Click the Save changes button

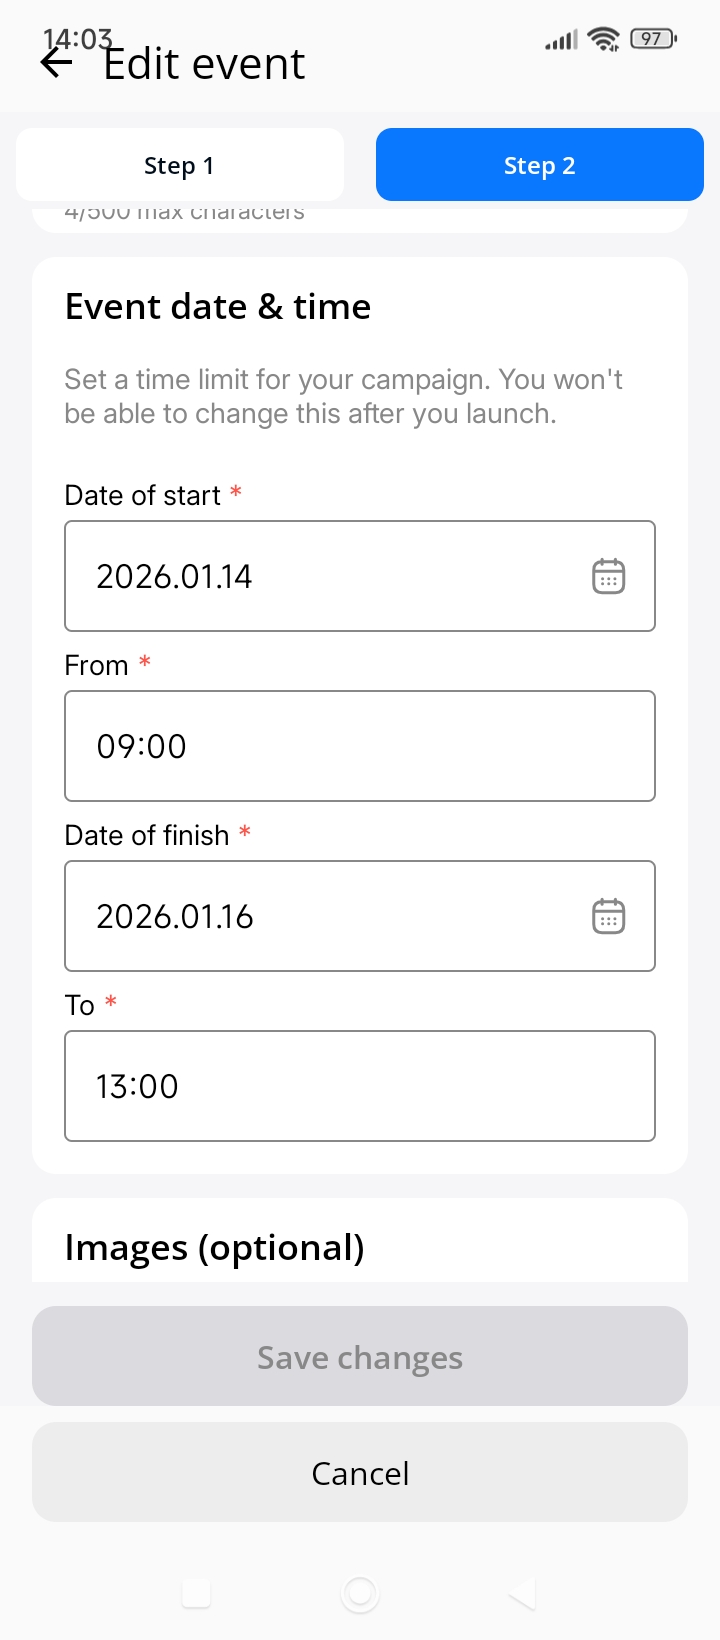[360, 1356]
